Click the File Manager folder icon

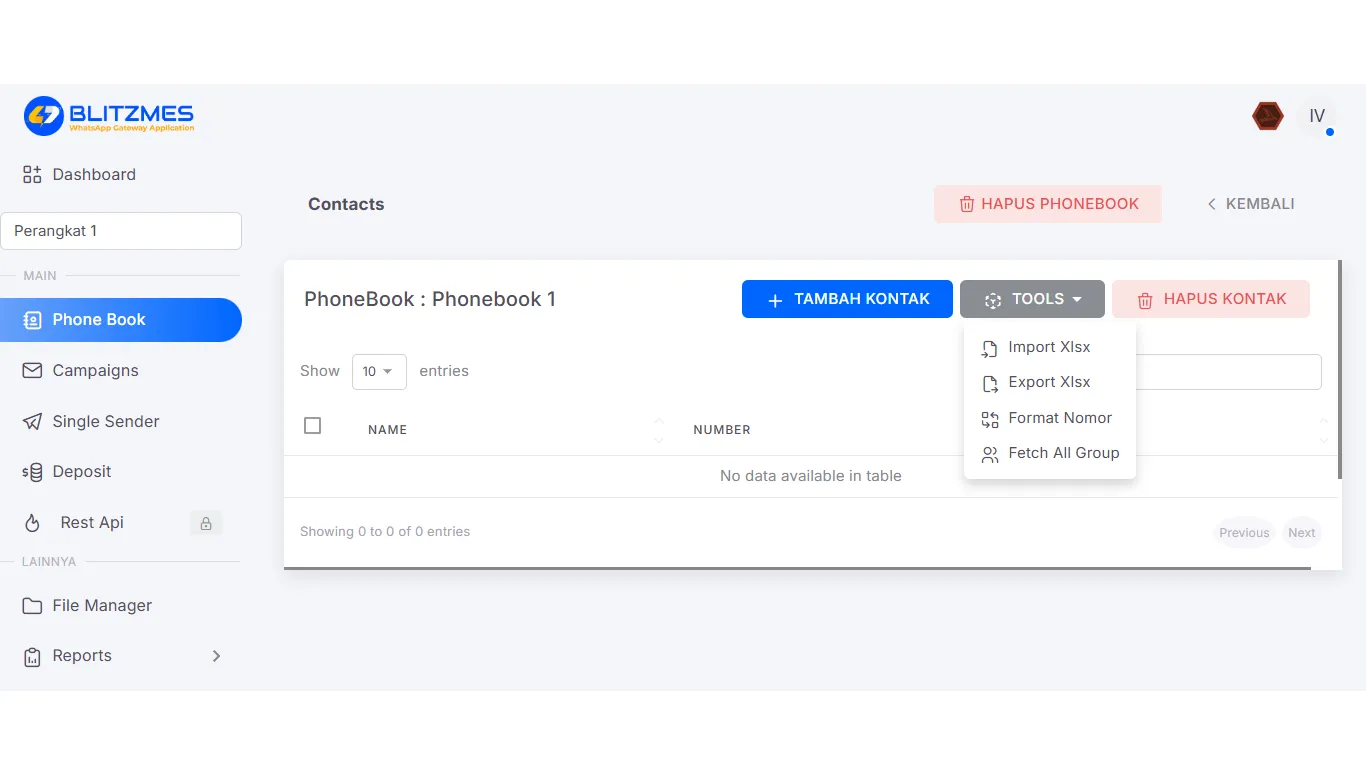pos(33,606)
